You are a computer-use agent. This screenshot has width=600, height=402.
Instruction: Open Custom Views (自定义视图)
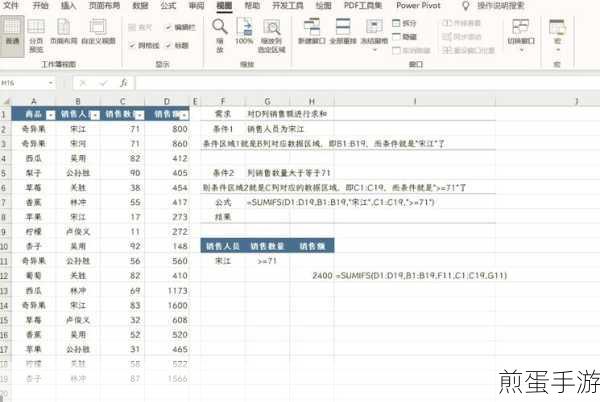(x=98, y=32)
